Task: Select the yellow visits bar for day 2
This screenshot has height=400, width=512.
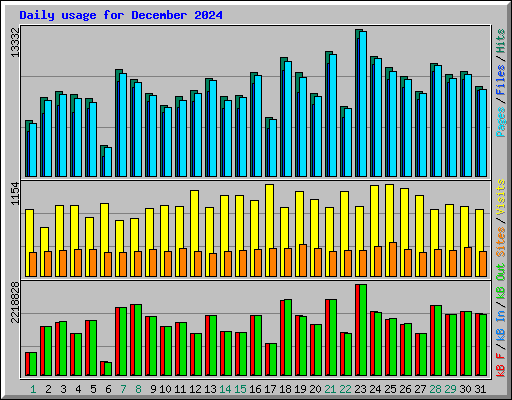Action: [x=43, y=239]
